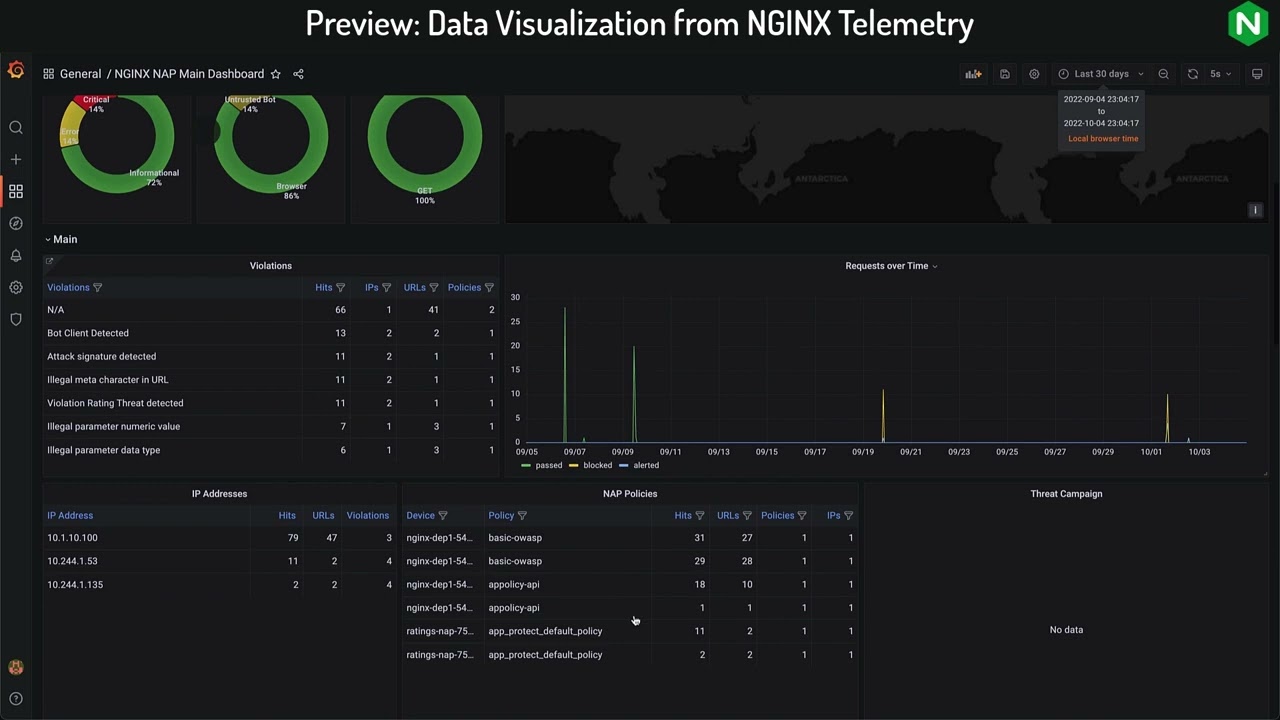The height and width of the screenshot is (720, 1280).
Task: Open the Dashboards grid icon in sidebar
Action: [16, 191]
